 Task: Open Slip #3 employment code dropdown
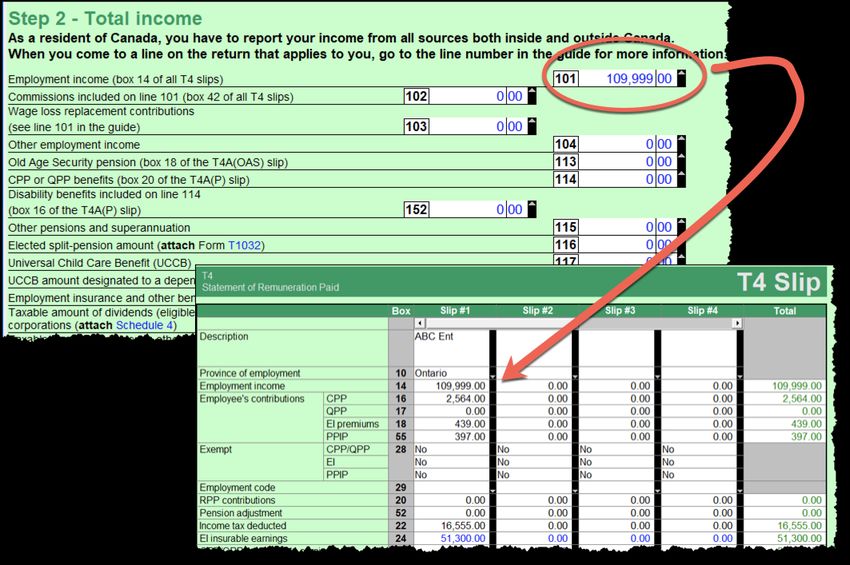658,490
